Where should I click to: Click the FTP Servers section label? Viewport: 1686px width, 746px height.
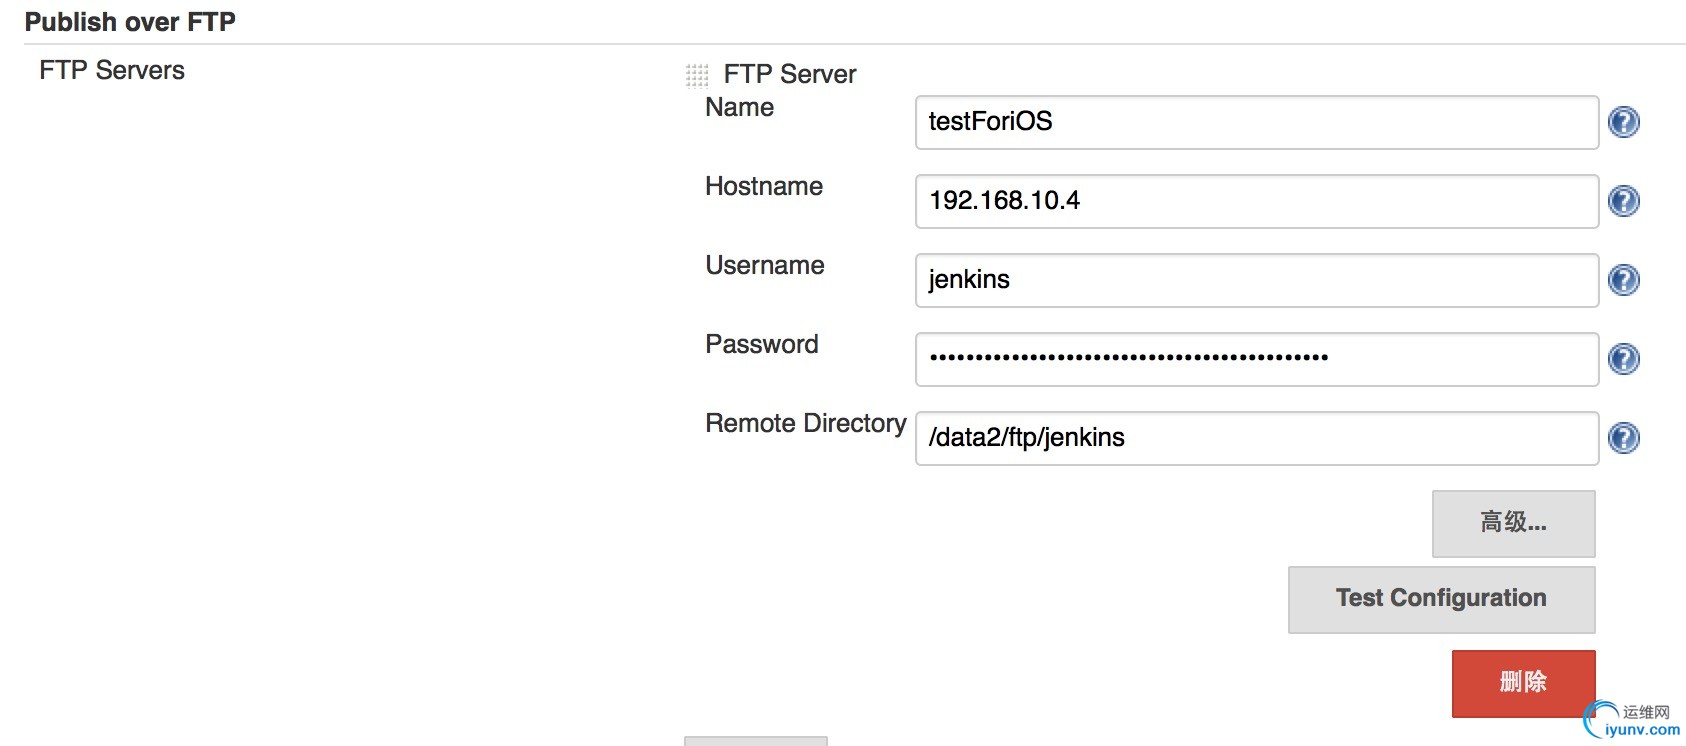[x=112, y=70]
